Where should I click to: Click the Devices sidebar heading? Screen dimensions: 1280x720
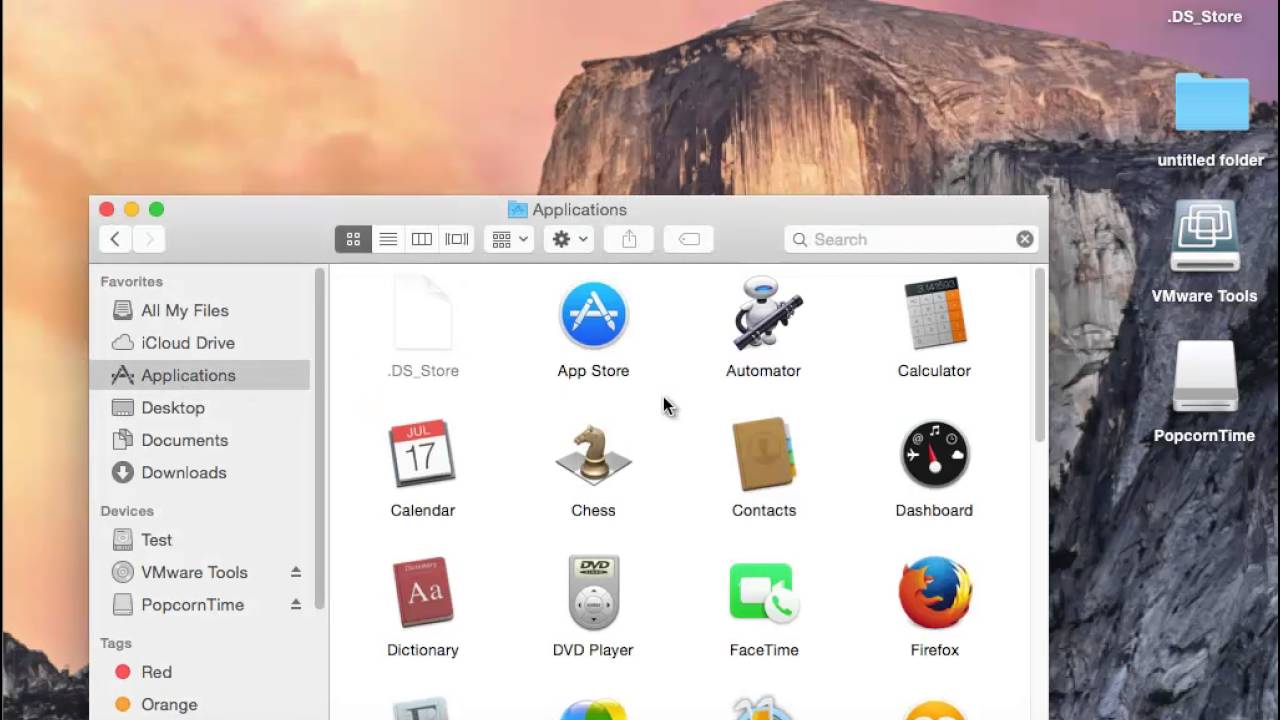point(127,511)
